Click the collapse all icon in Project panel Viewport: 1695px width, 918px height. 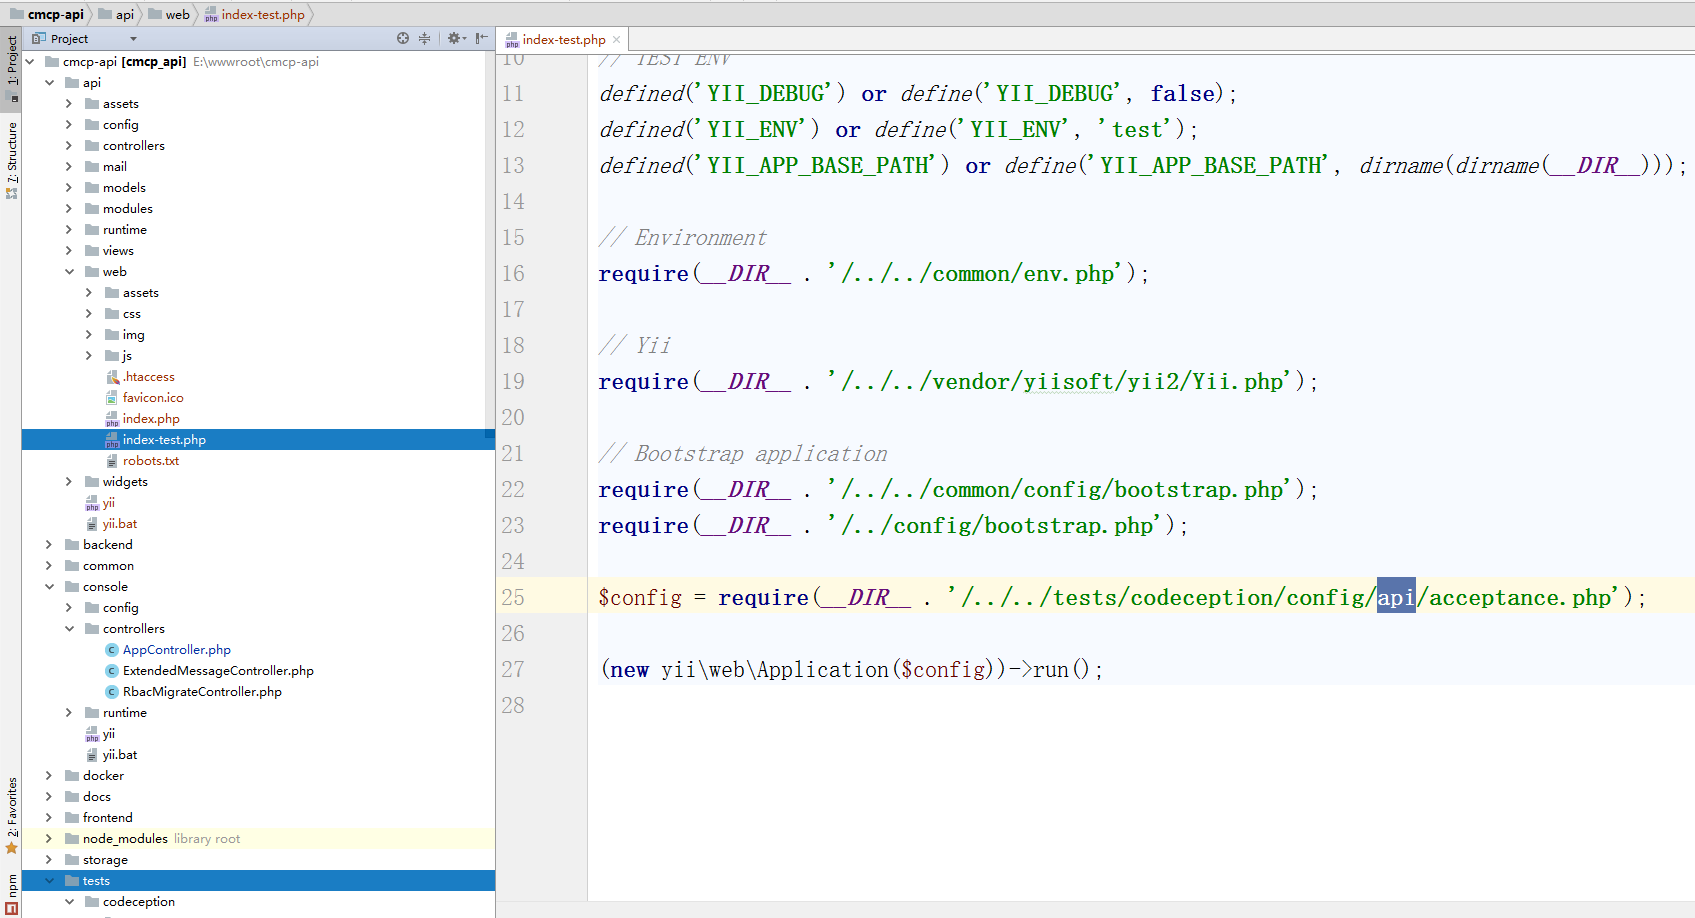pyautogui.click(x=424, y=38)
